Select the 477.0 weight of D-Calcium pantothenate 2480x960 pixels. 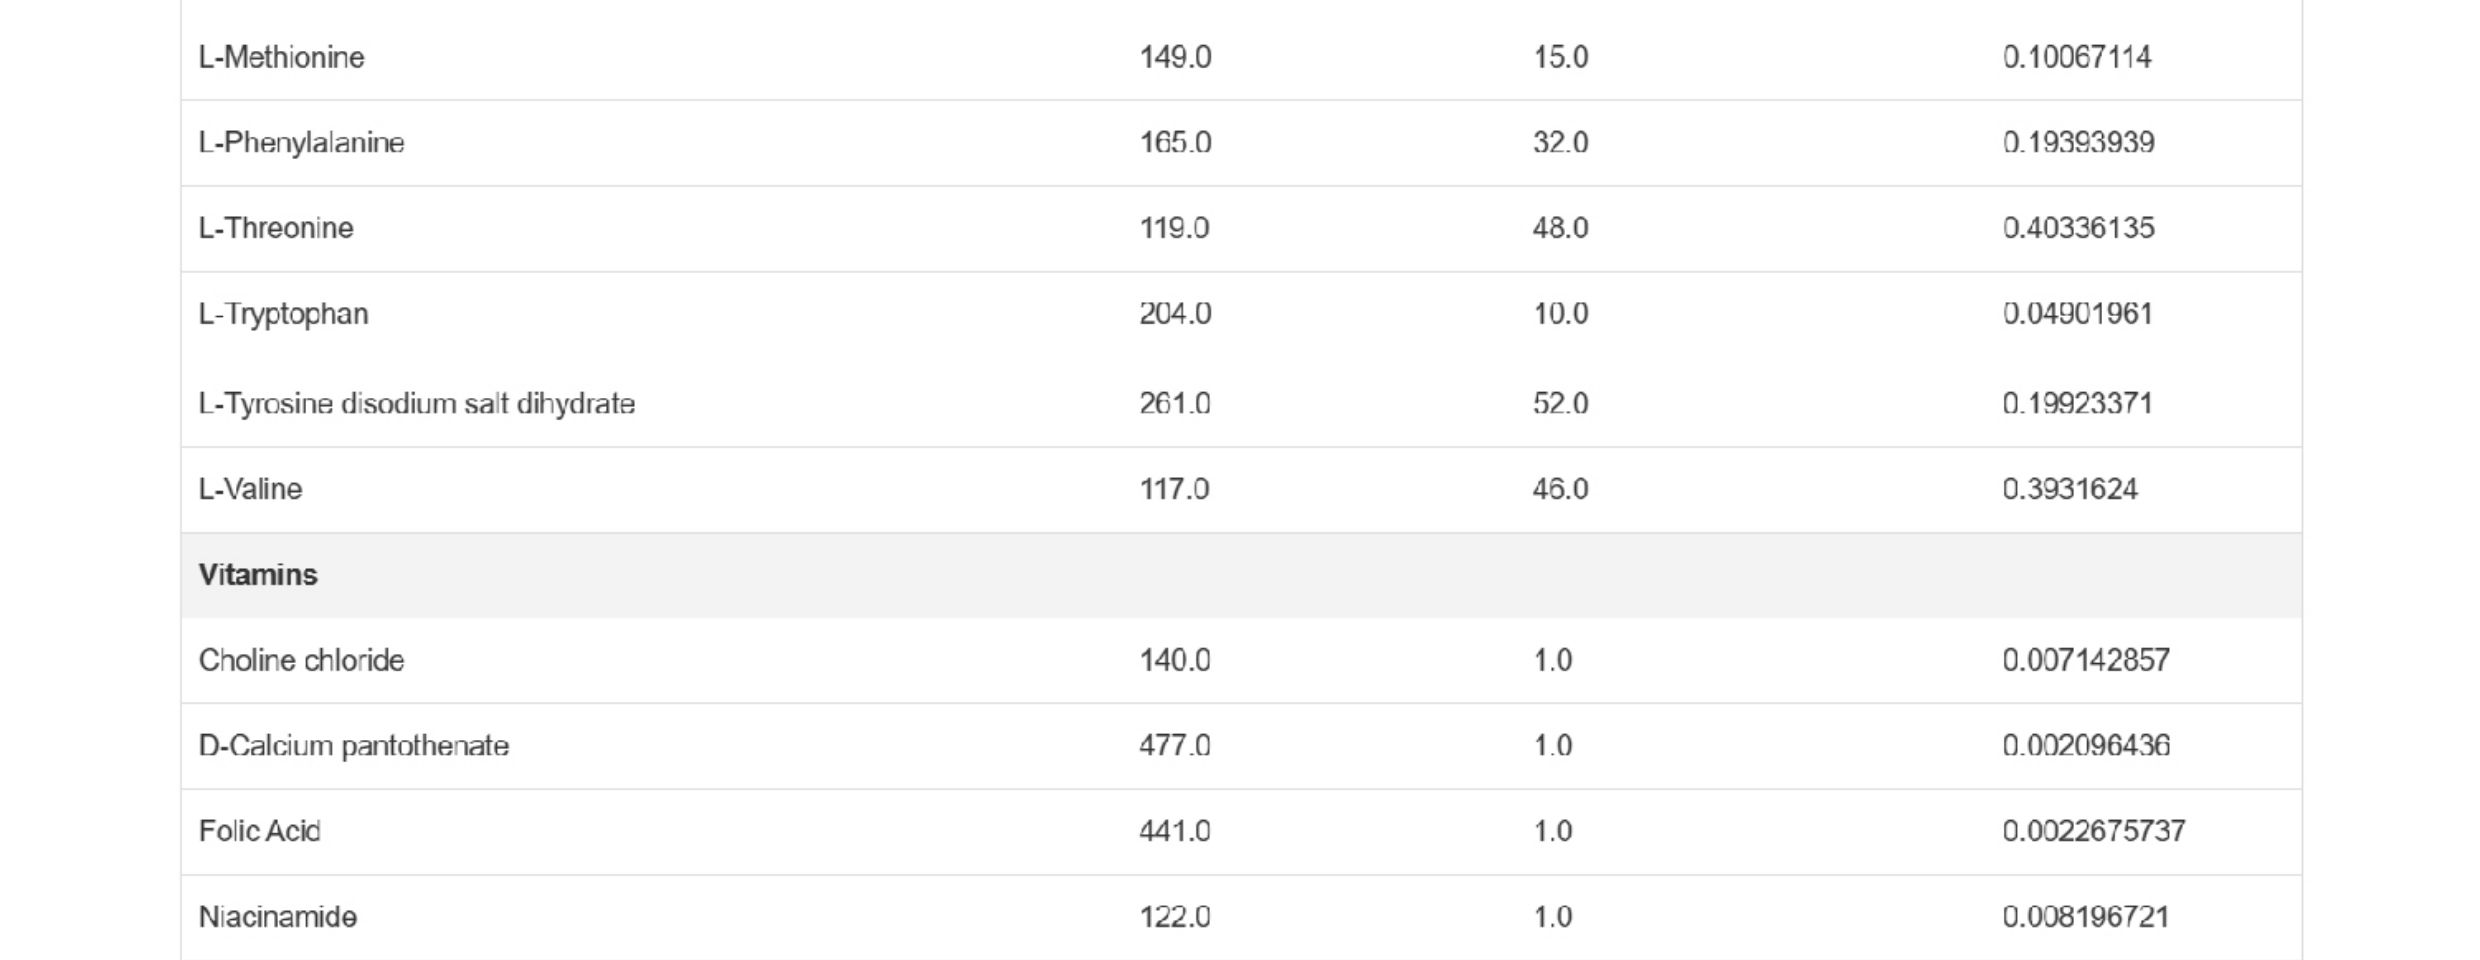click(1175, 746)
